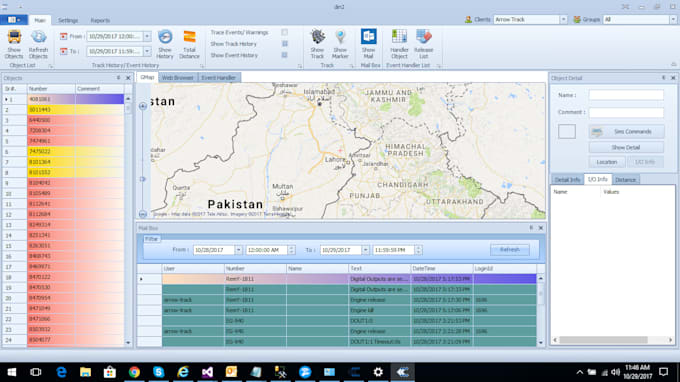Screen dimensions: 680x382
Task: Click the Handler Object icon
Action: point(399,37)
